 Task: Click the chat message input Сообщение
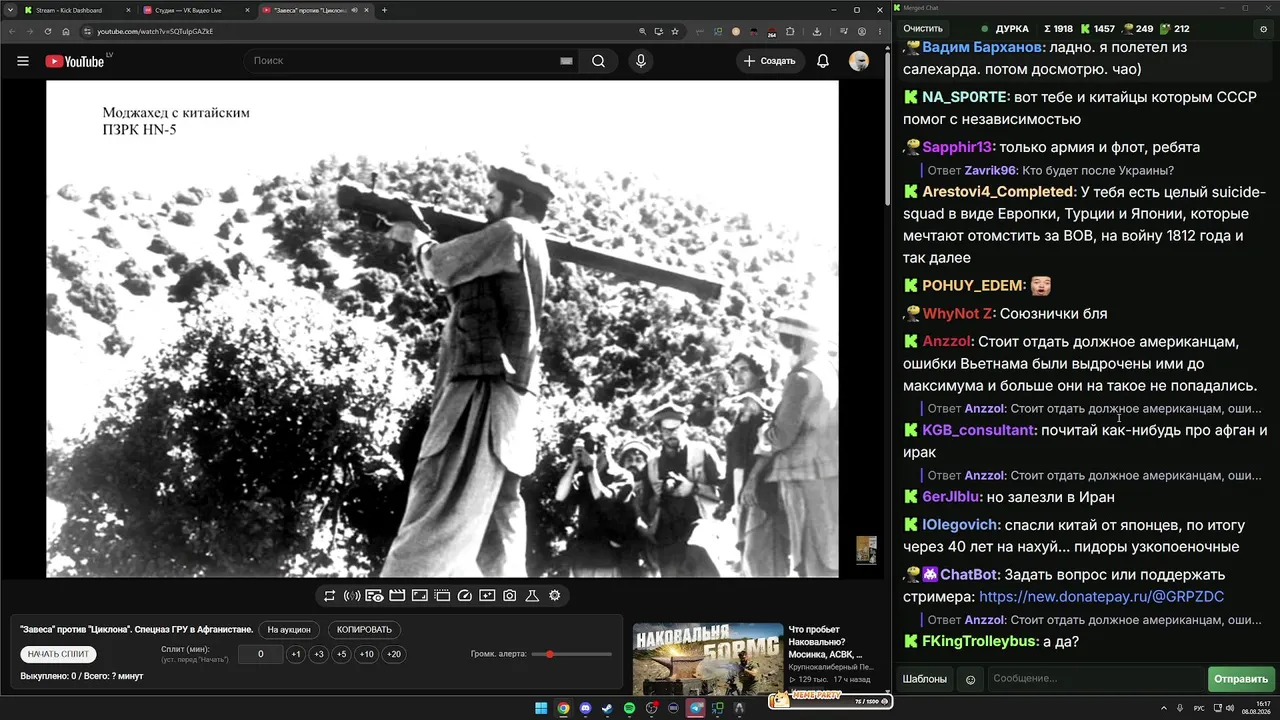1096,680
